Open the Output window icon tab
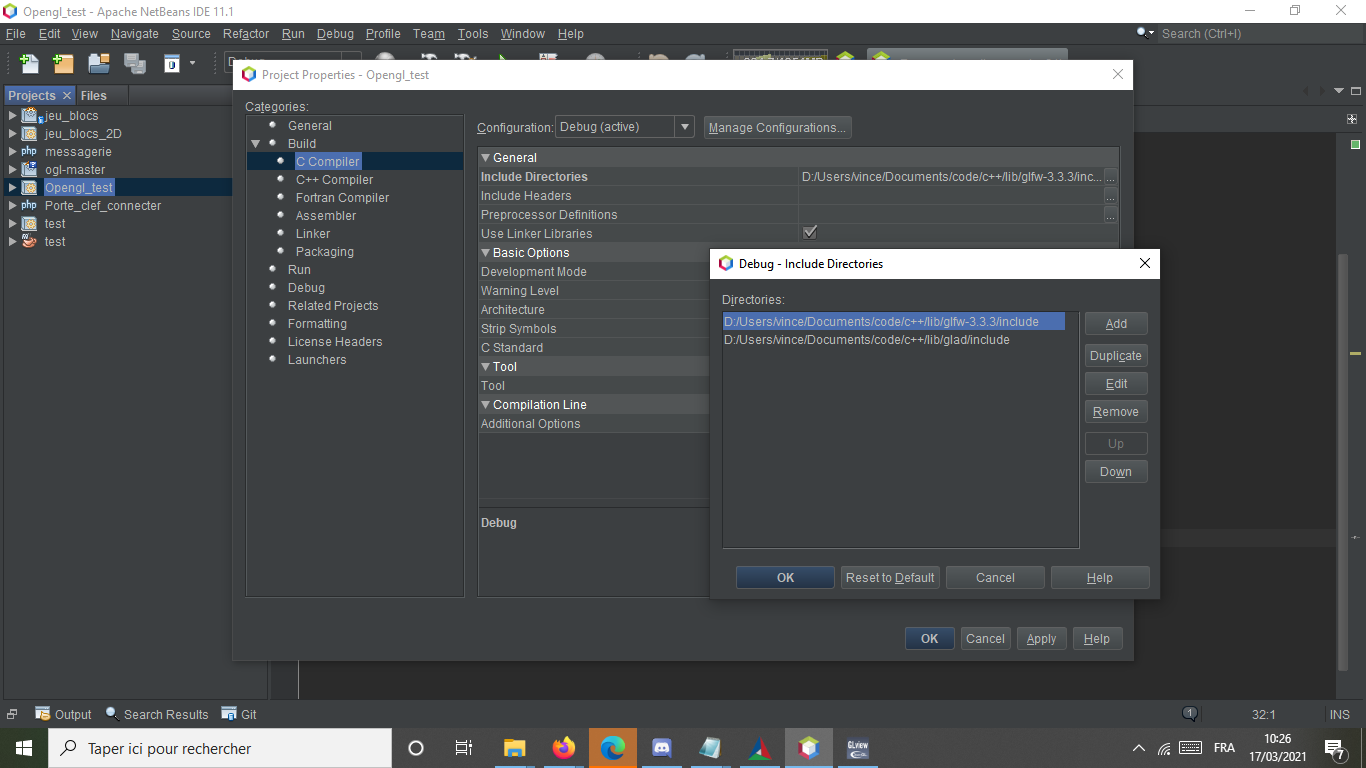This screenshot has height=768, width=1366. point(63,714)
